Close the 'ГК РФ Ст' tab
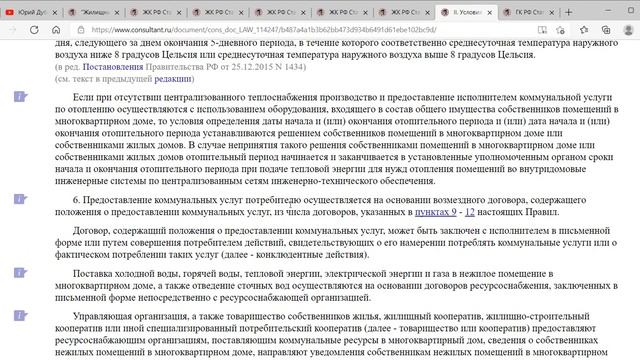 pos(552,13)
